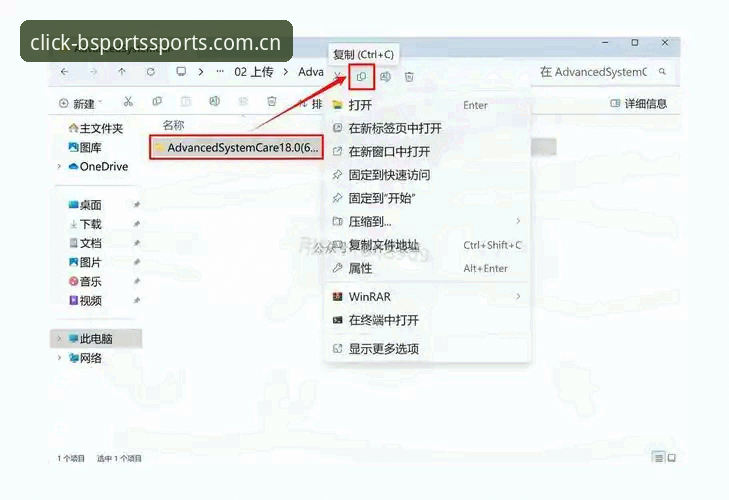The height and width of the screenshot is (500, 729).
Task: Click the Delete trash icon in the context menu
Action: 409,77
